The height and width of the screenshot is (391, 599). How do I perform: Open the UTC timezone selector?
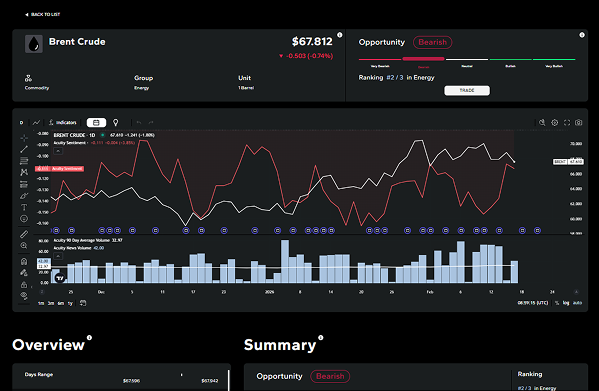533,303
